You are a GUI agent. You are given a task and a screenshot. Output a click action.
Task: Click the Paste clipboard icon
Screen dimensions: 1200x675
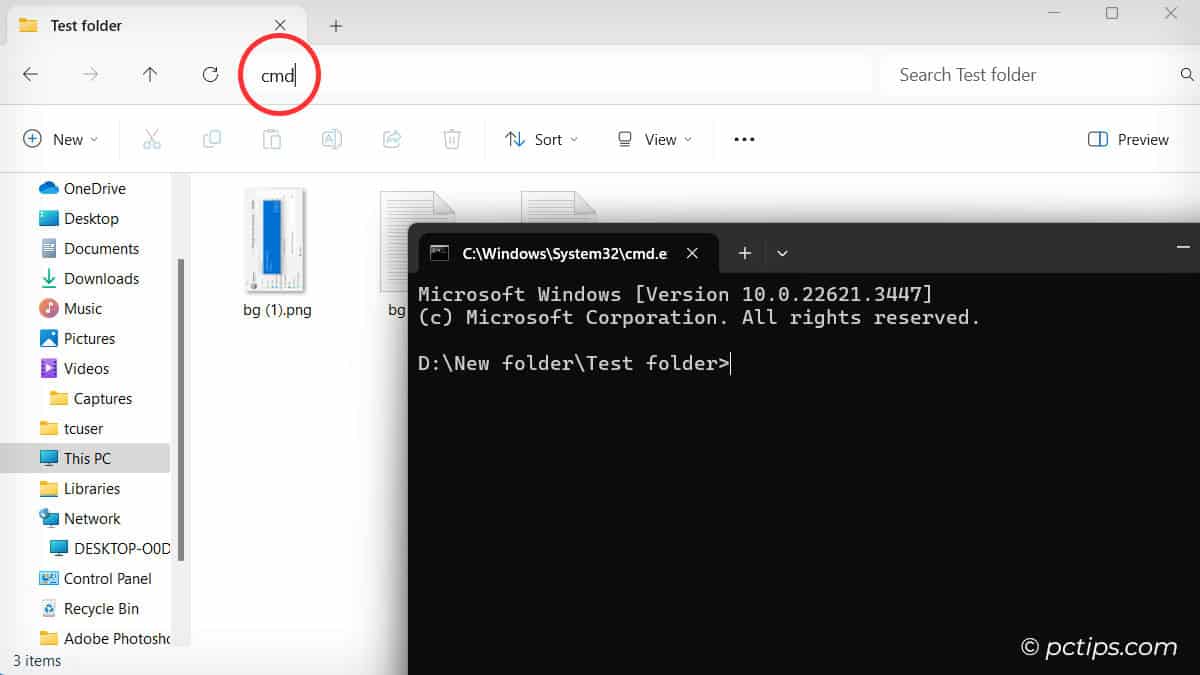tap(272, 140)
